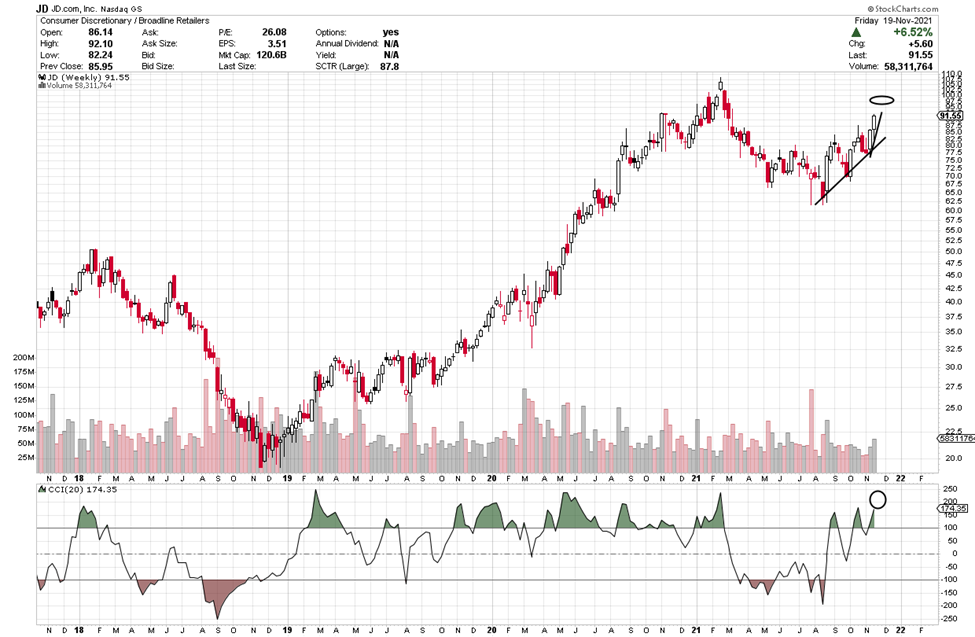The image size is (975, 637).
Task: Select the EPS value 3.51
Action: point(277,44)
